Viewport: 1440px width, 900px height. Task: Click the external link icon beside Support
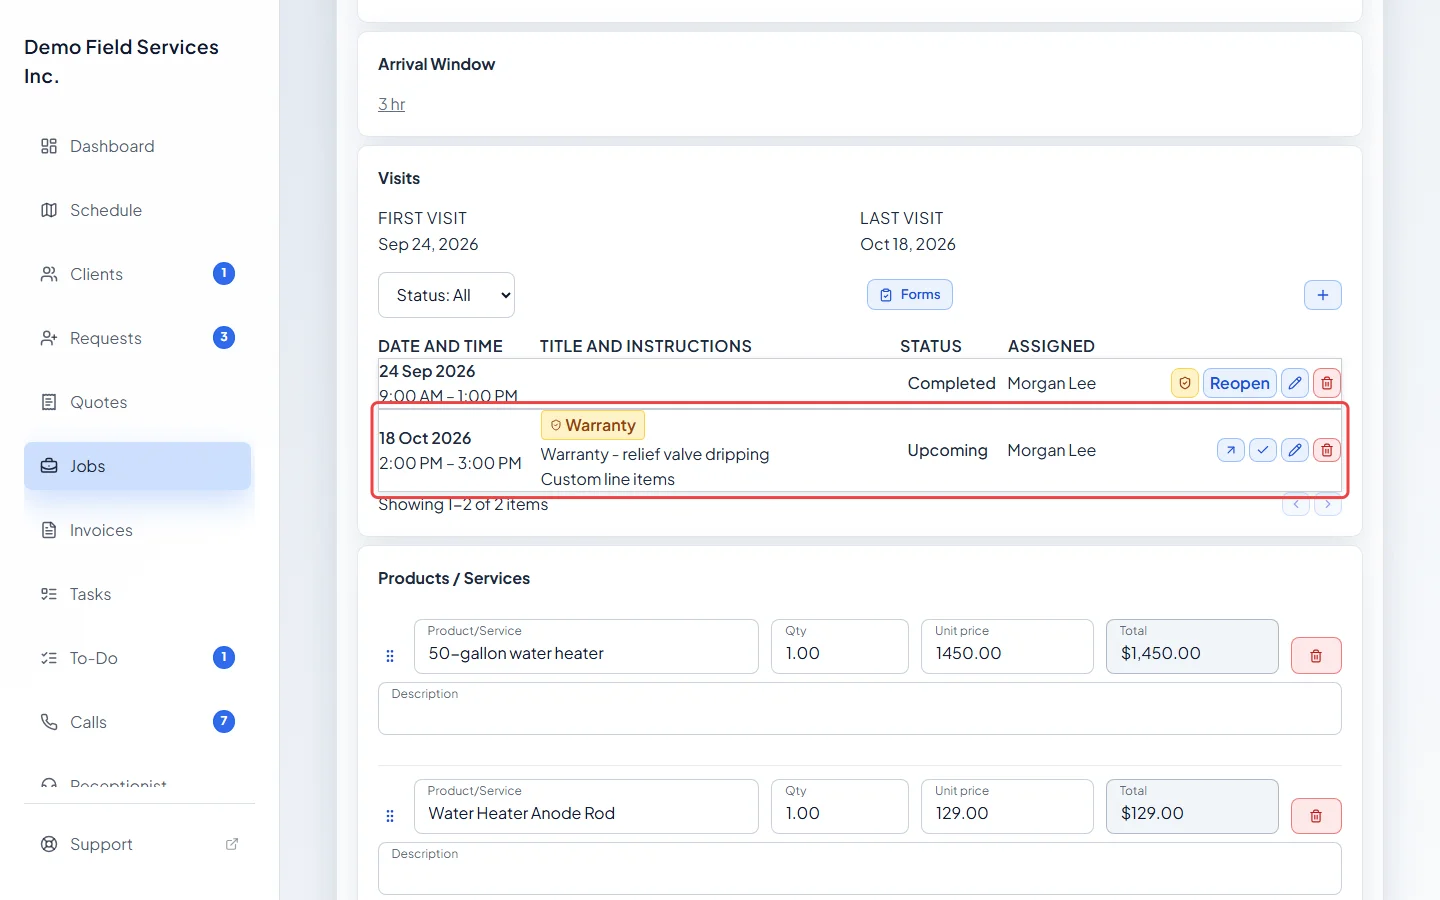pos(232,844)
